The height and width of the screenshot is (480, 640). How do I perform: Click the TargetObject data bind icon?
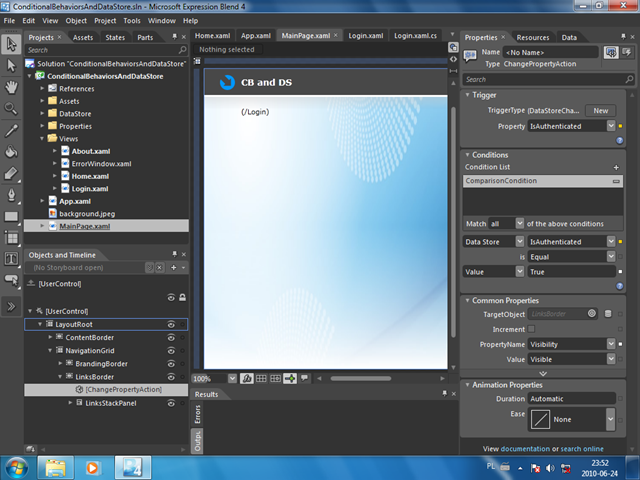pyautogui.click(x=608, y=313)
